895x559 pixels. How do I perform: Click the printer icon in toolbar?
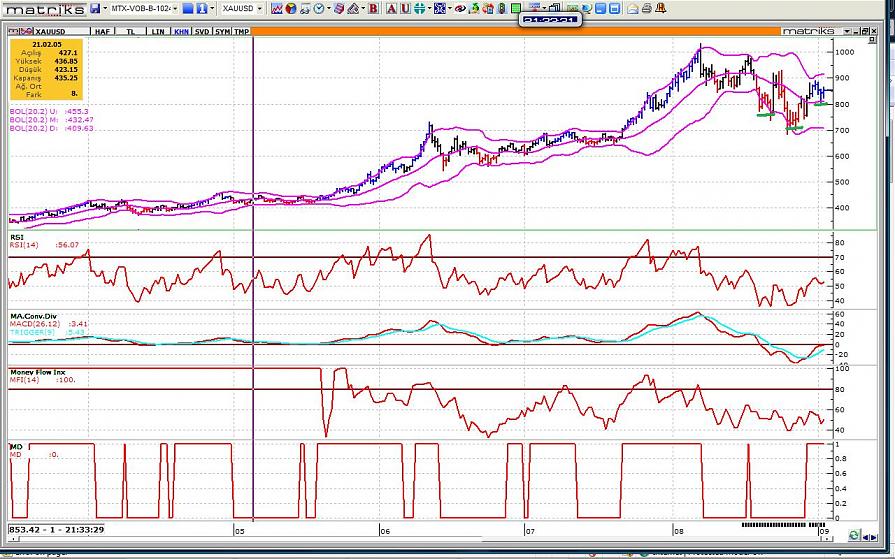click(x=647, y=8)
